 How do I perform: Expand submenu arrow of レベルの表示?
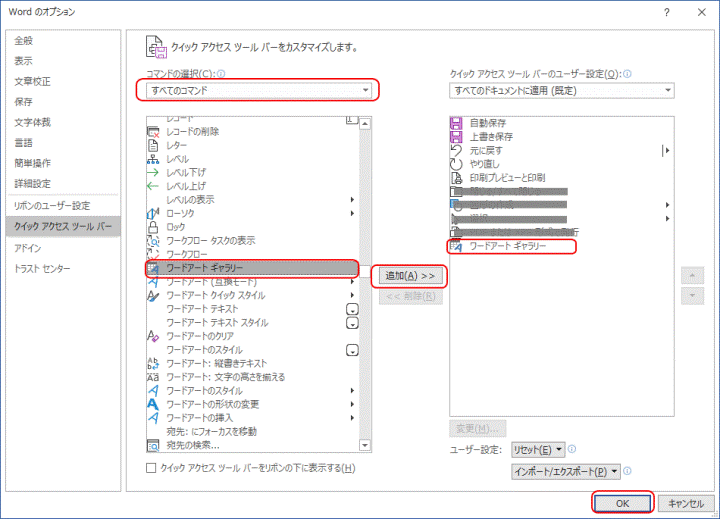pos(352,200)
